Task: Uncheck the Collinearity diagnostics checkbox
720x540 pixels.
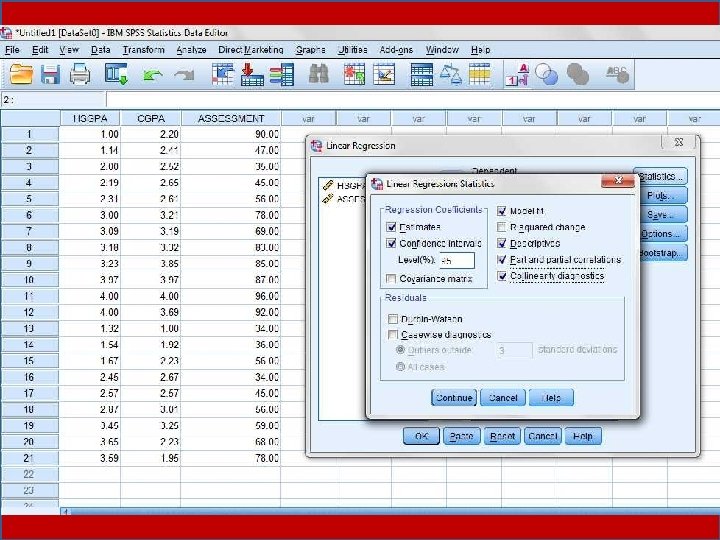Action: pyautogui.click(x=501, y=276)
